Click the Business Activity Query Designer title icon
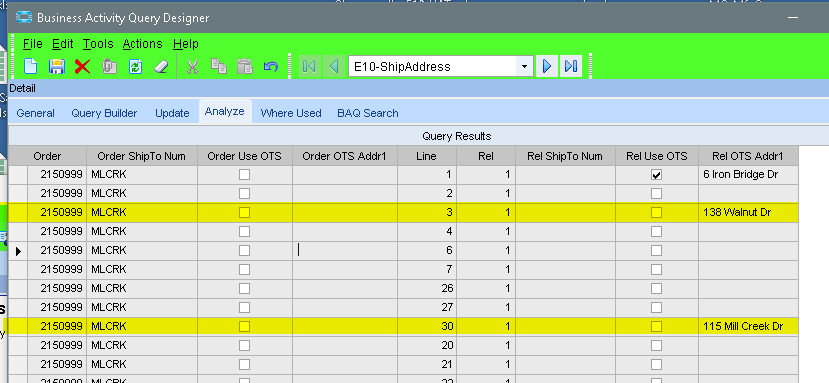Viewport: 829px width, 383px height. 24,17
